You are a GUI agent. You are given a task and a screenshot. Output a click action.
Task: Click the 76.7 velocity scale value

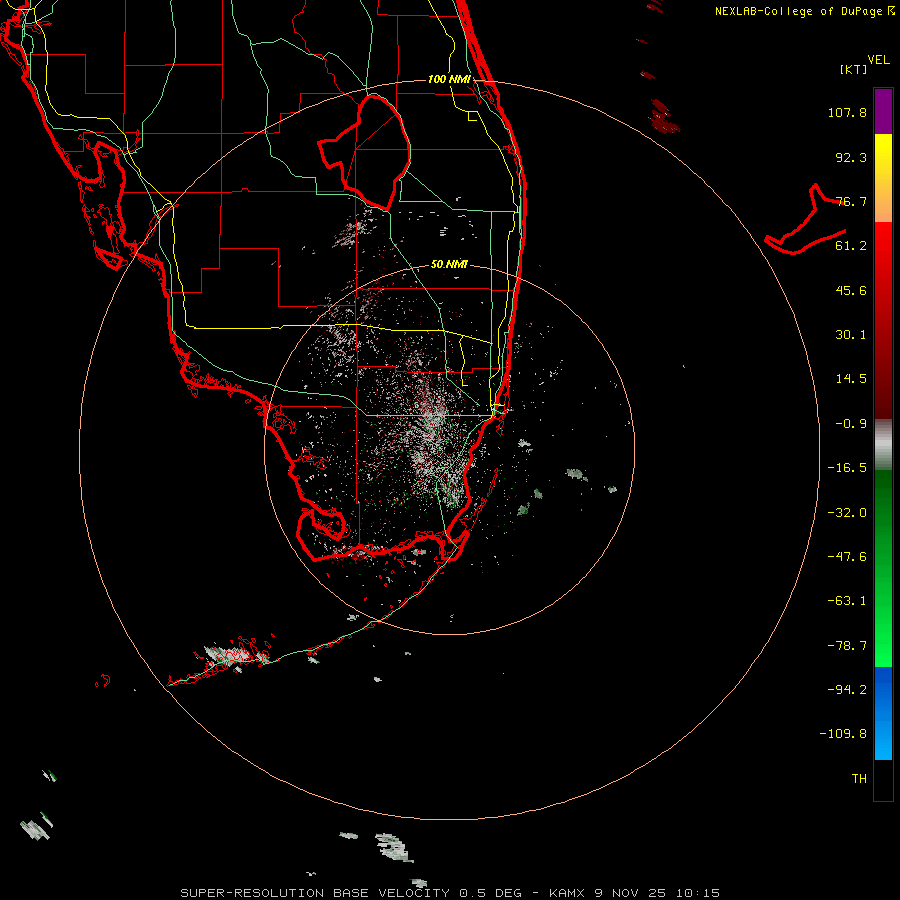pyautogui.click(x=851, y=201)
